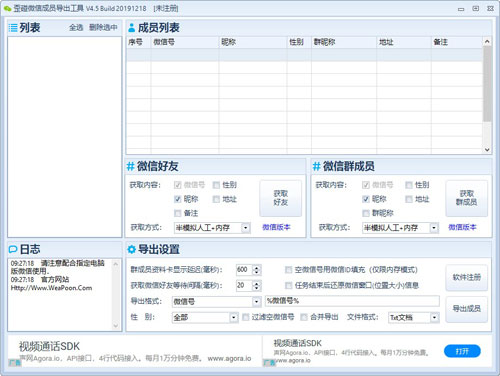Click the chat bubble icon beside 日志

click(x=13, y=249)
